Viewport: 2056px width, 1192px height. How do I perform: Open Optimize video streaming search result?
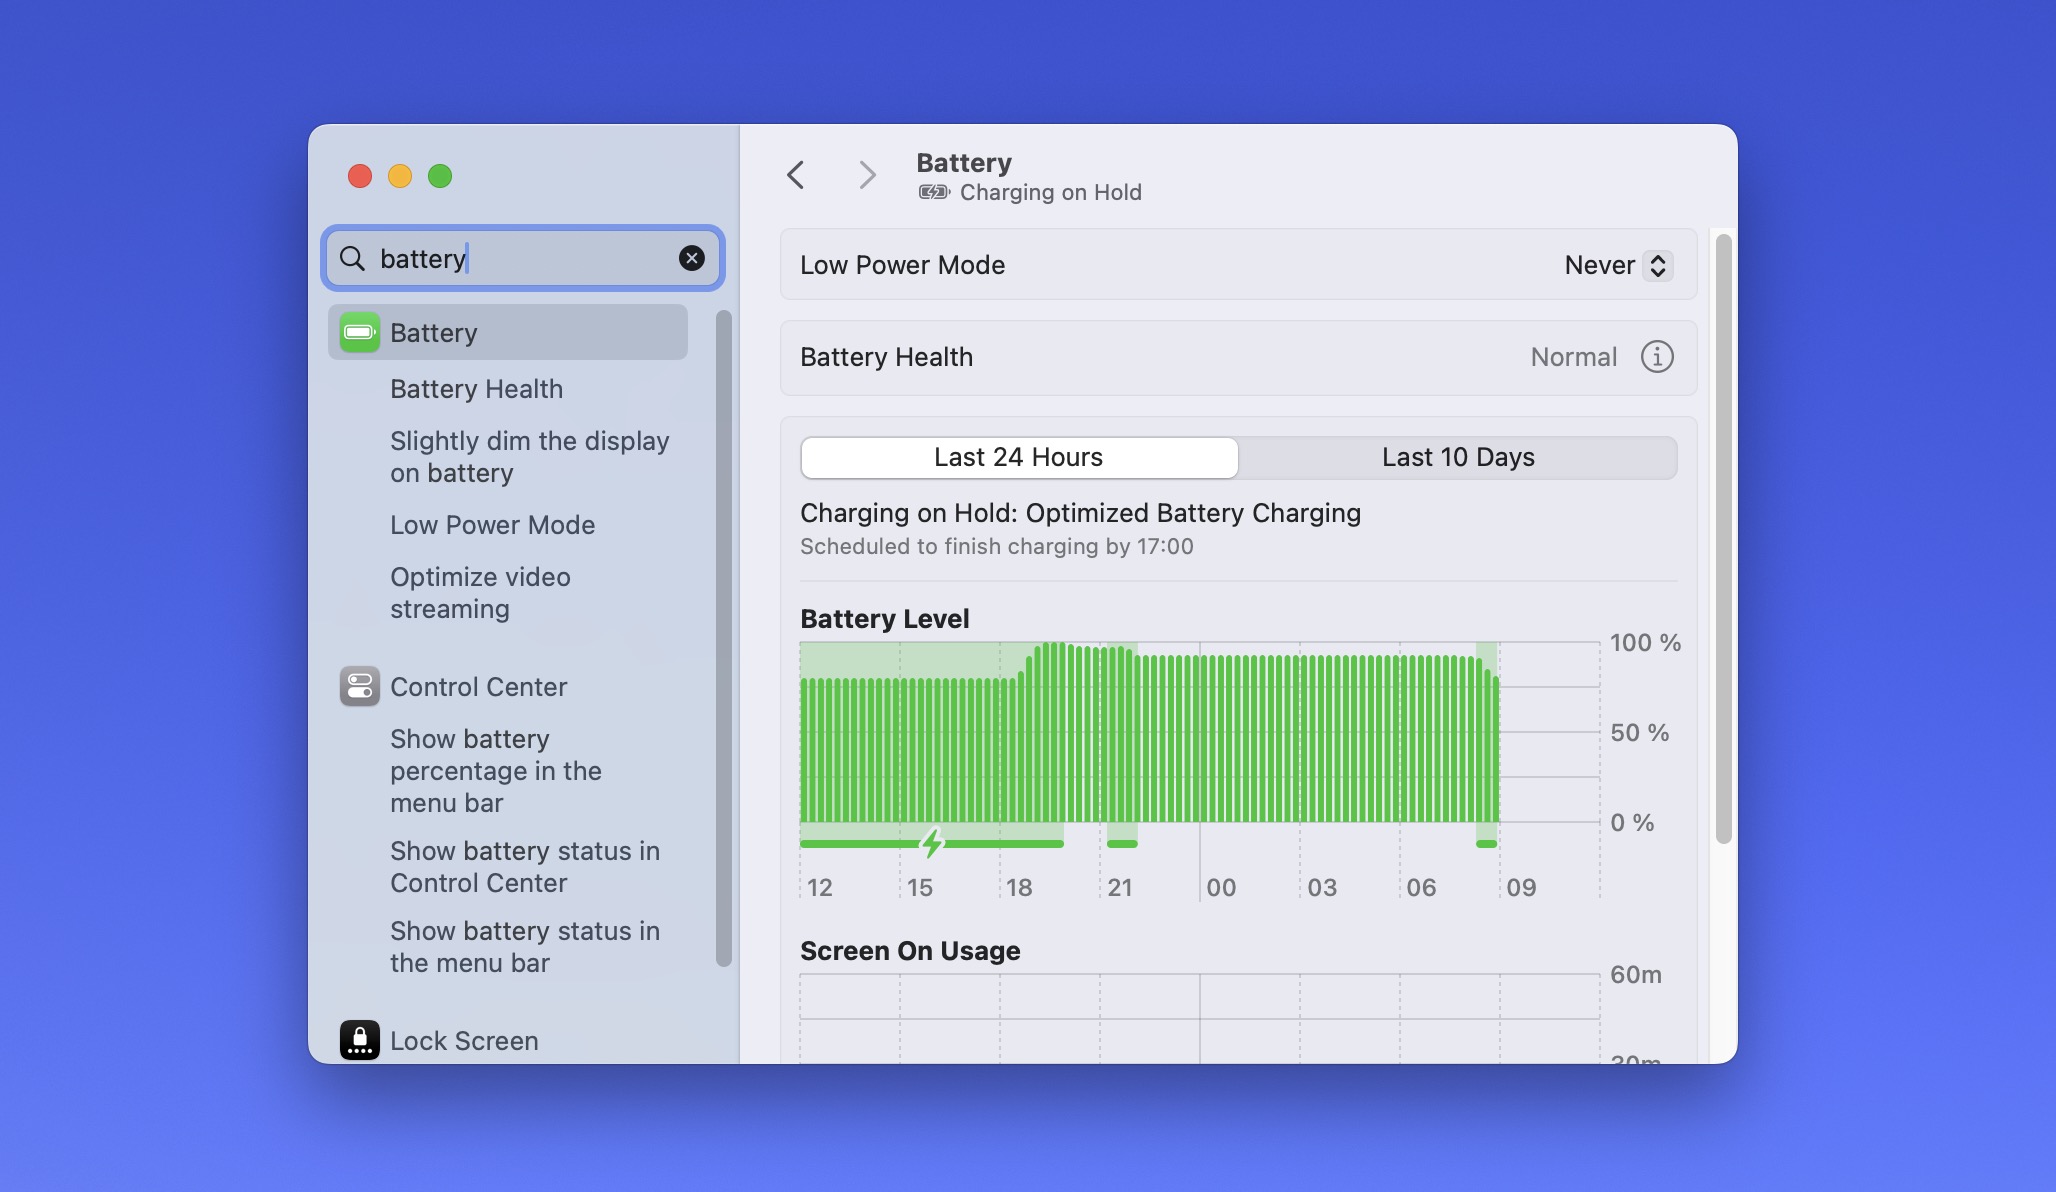480,593
